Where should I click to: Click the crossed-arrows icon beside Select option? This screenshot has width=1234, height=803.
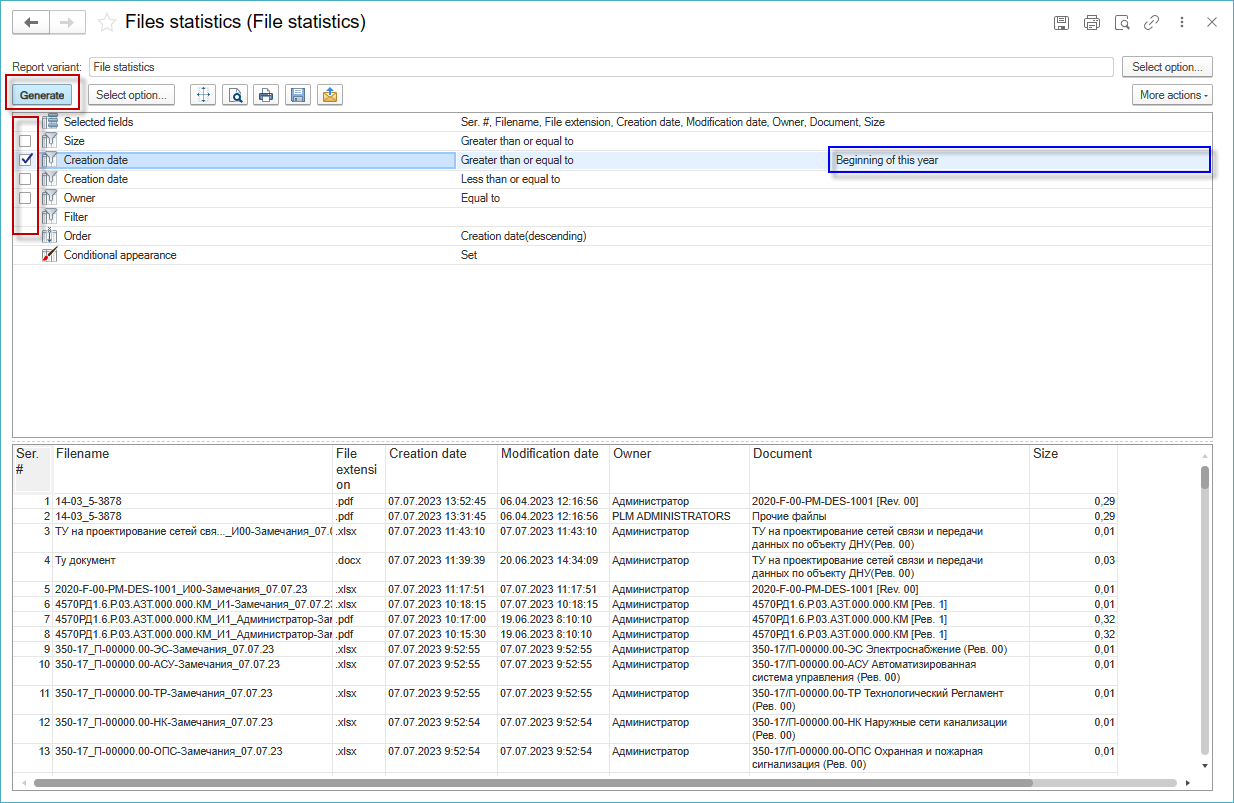click(203, 95)
